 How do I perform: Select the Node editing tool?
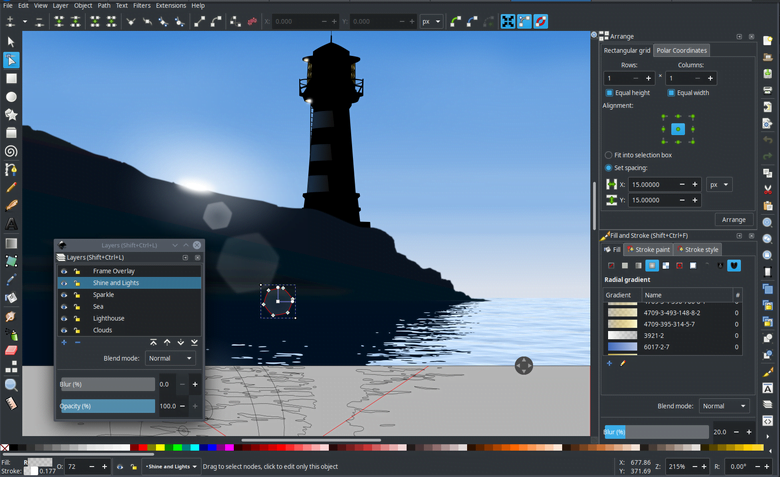tap(11, 60)
